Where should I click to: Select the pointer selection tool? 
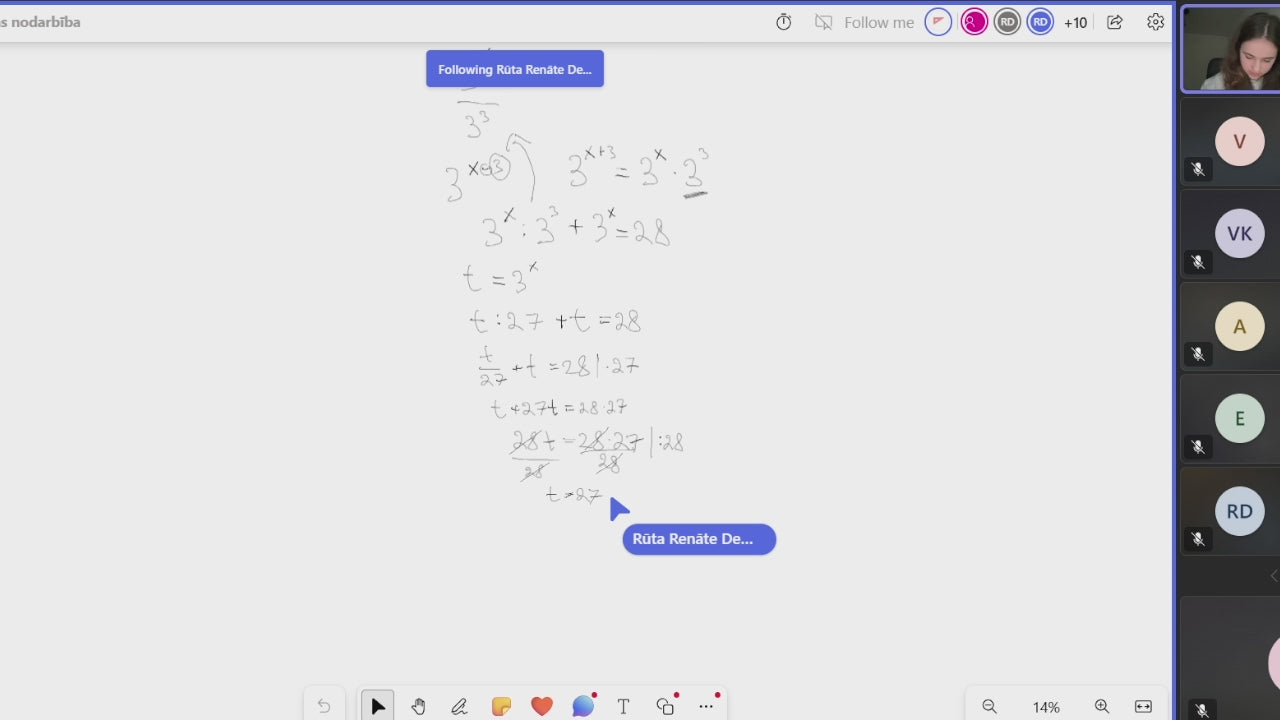coord(377,707)
